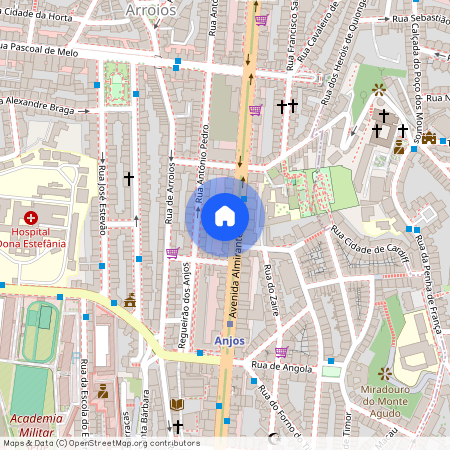
Task: Select the Hospital Dona Estefânia text label
Action: click(33, 238)
